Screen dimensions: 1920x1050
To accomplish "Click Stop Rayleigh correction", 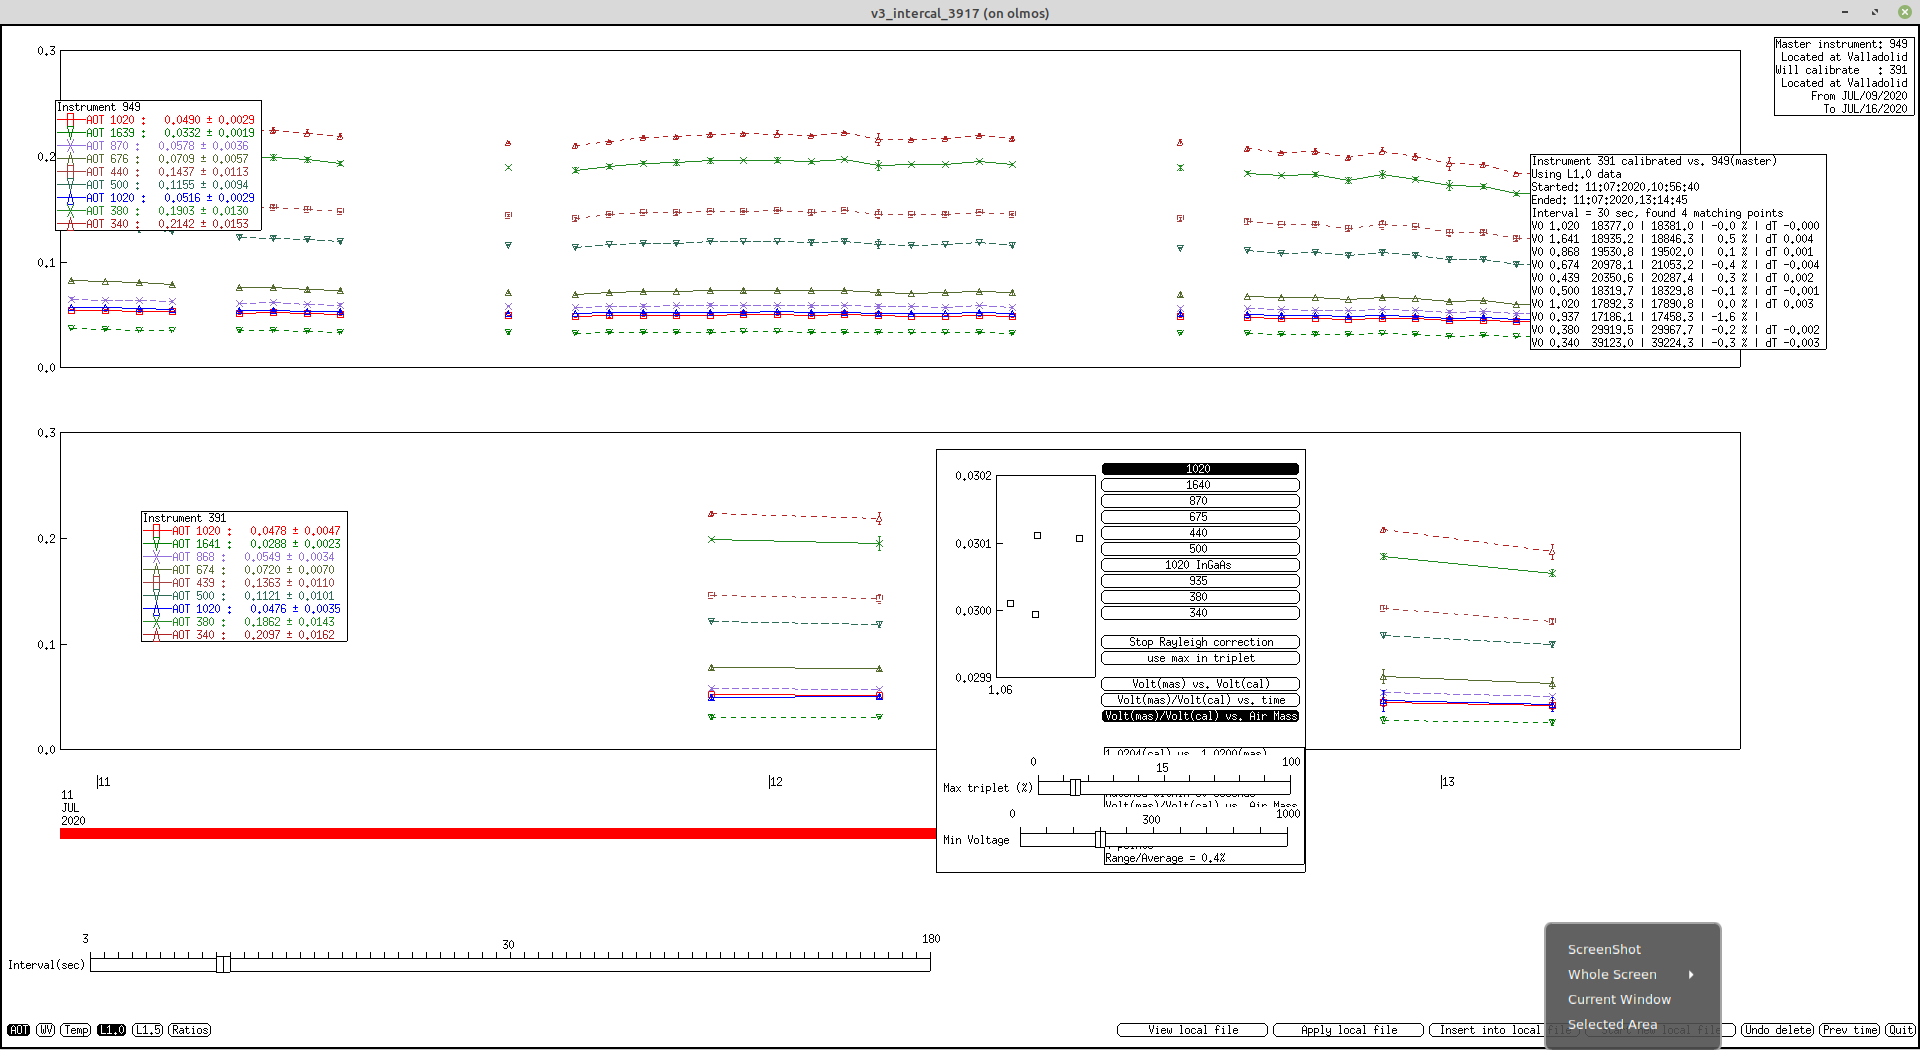I will 1200,642.
